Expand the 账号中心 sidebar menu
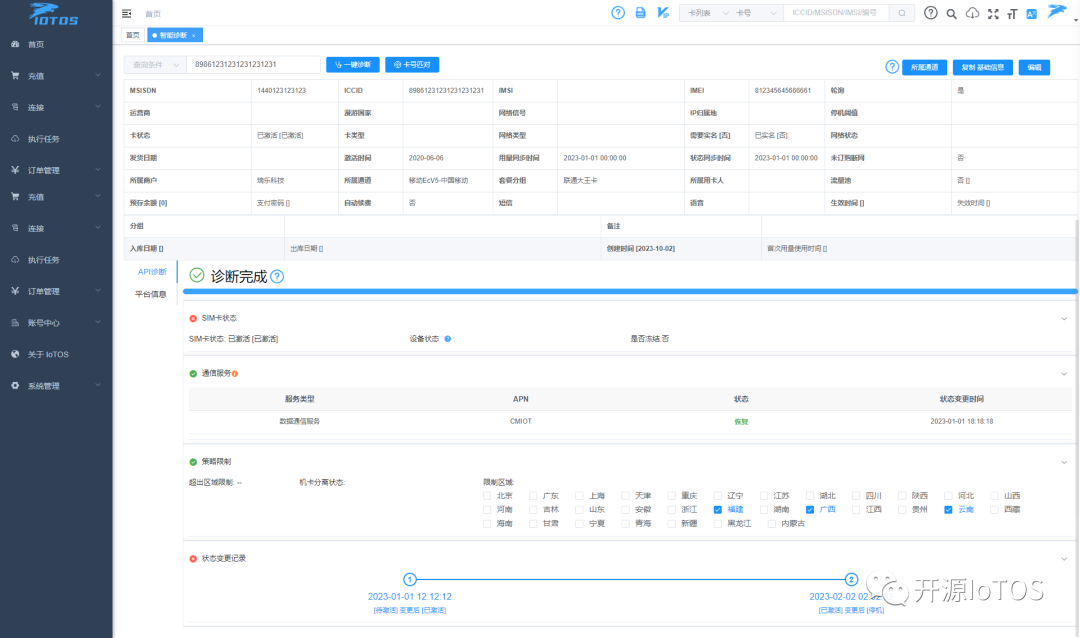The height and width of the screenshot is (638, 1080). tap(56, 322)
